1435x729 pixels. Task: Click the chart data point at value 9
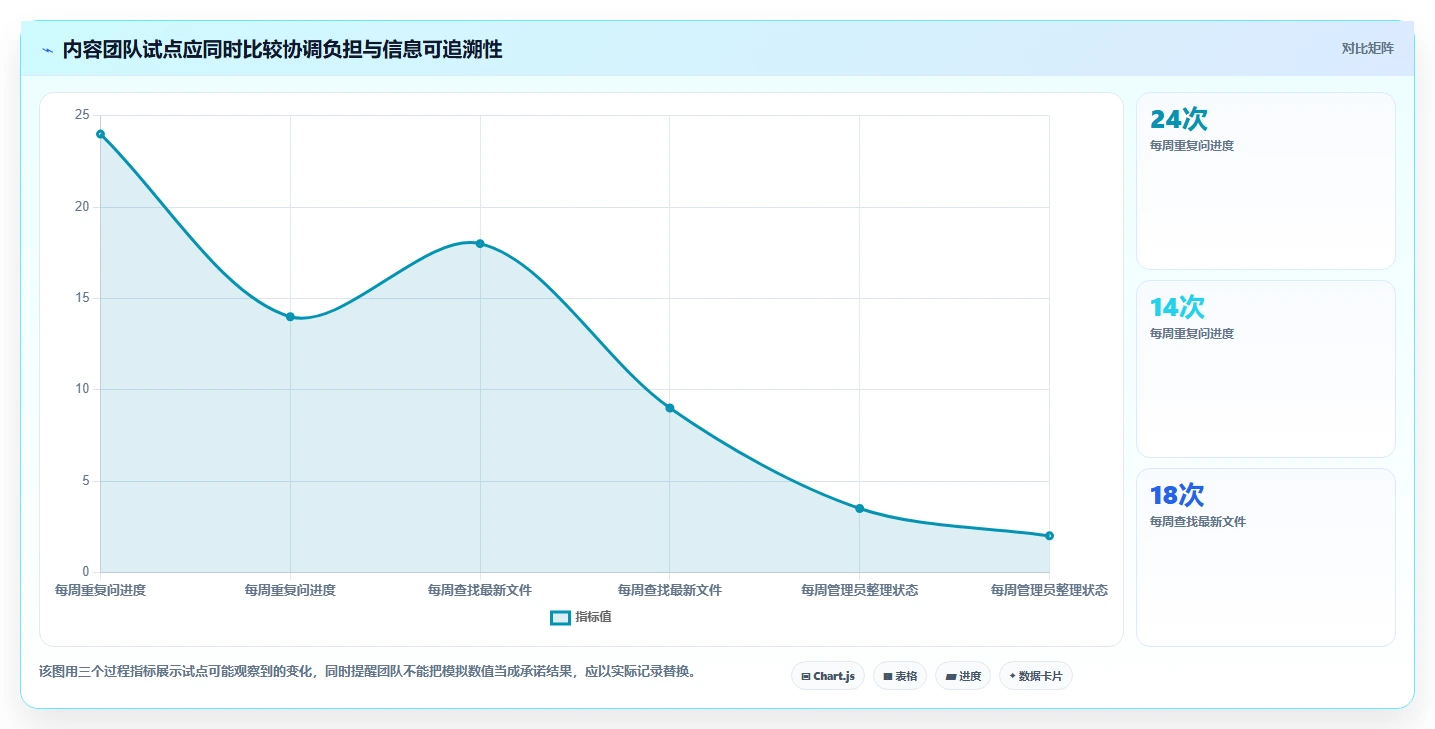coord(670,408)
